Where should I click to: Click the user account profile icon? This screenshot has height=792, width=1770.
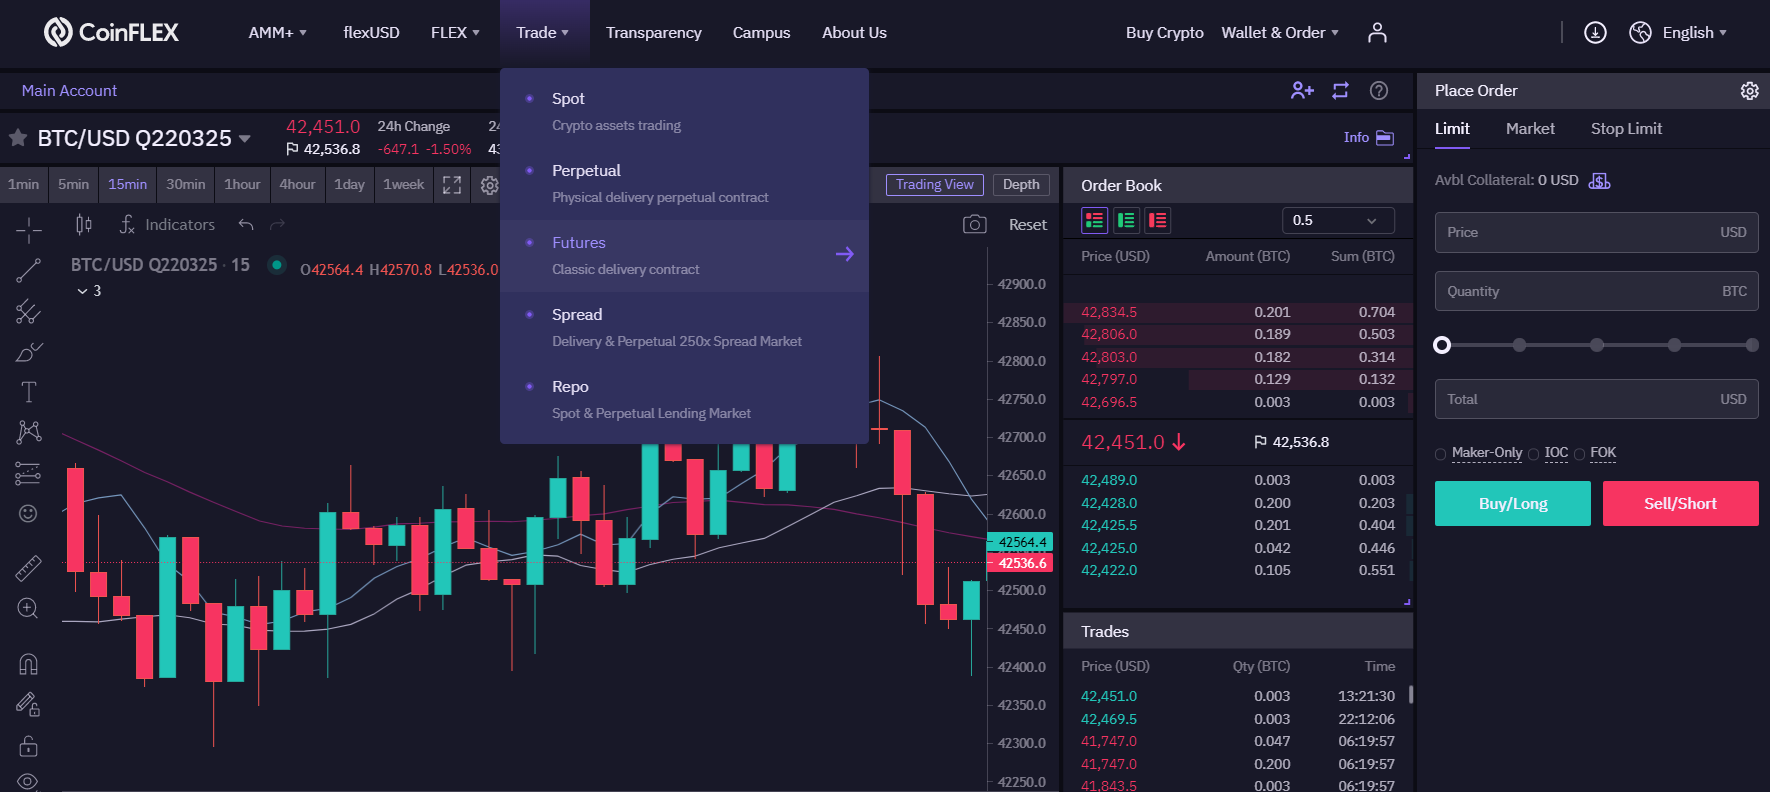pyautogui.click(x=1377, y=33)
